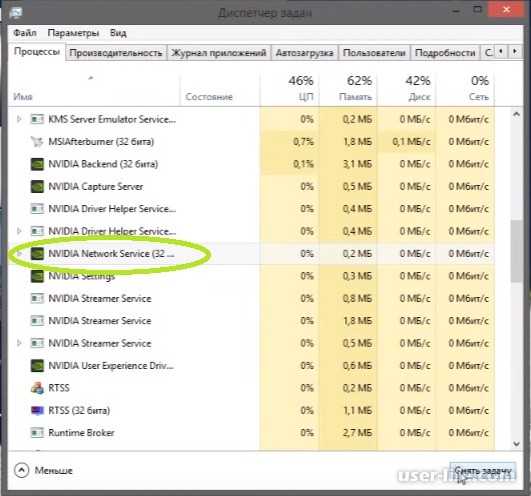Select the RTSS (32 бита) monitor icon
This screenshot has width=531, height=496.
click(37, 411)
